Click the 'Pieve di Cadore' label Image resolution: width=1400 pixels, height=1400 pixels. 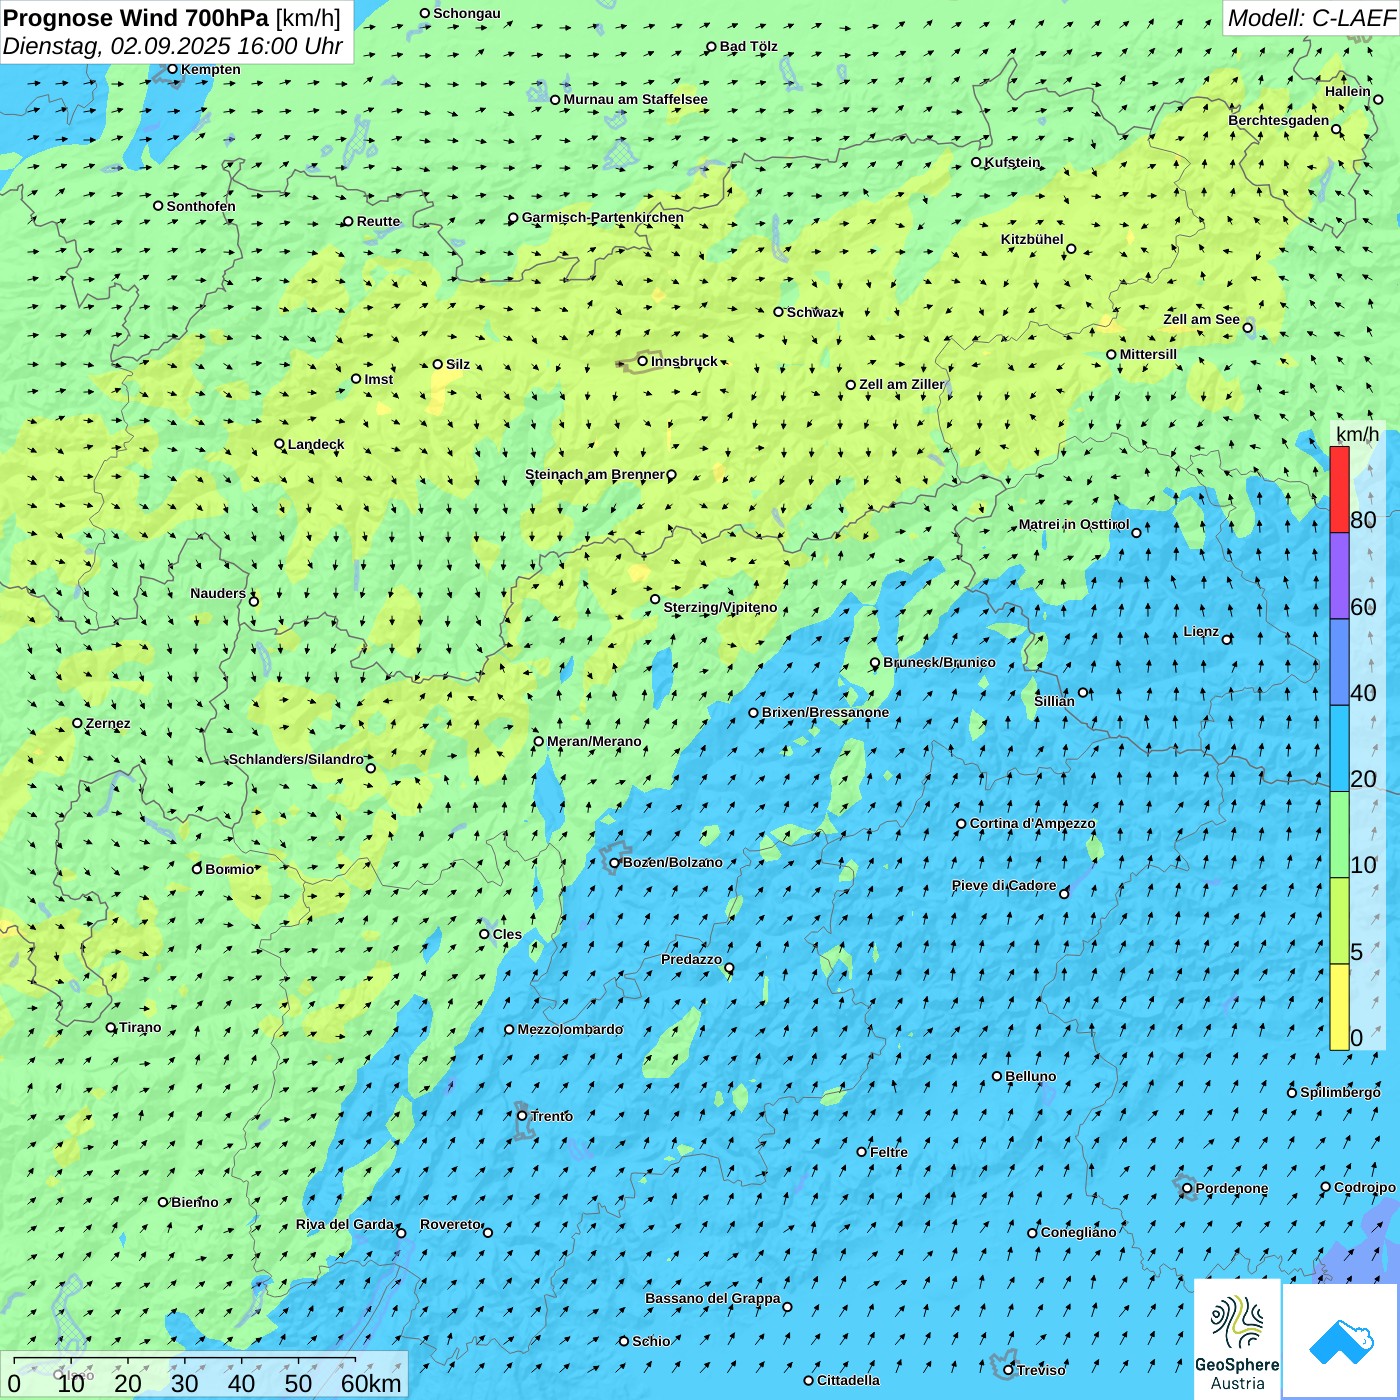point(1004,885)
